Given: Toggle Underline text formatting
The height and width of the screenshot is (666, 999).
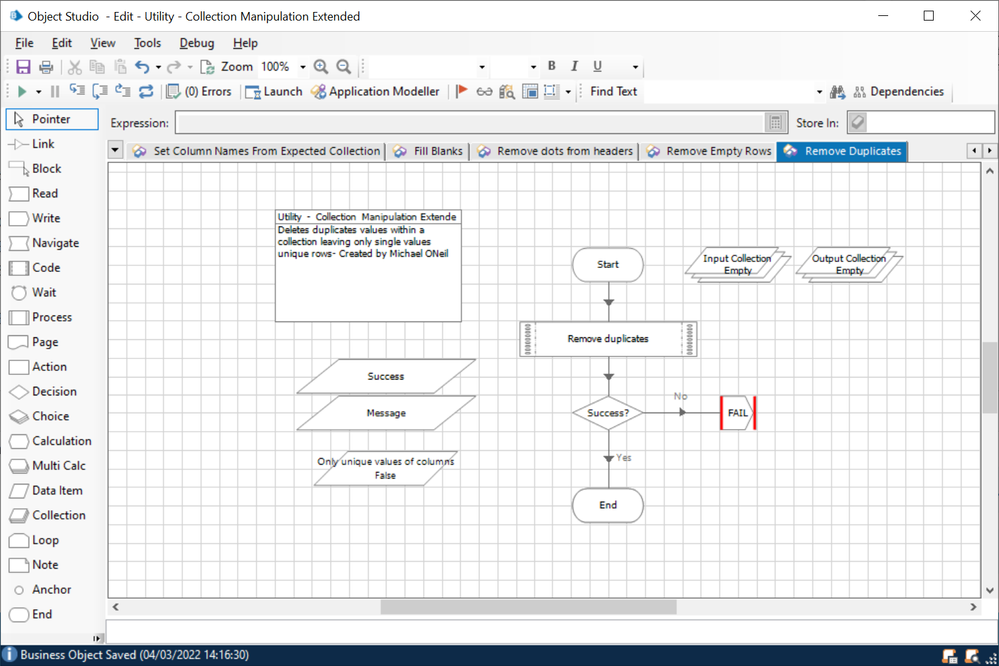Looking at the screenshot, I should 597,67.
